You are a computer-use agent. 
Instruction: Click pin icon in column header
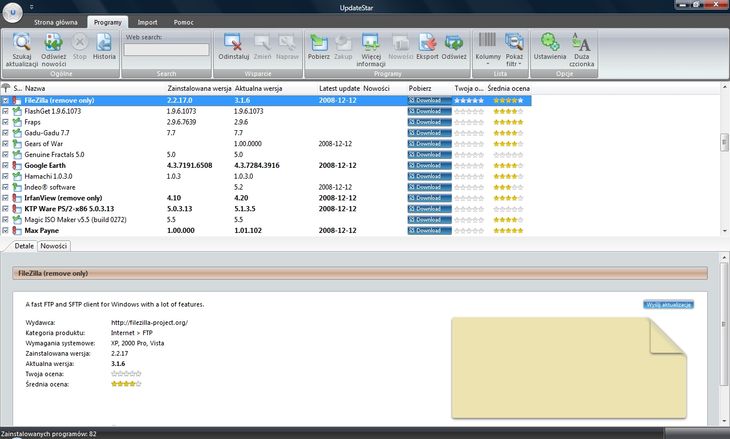tap(6, 88)
